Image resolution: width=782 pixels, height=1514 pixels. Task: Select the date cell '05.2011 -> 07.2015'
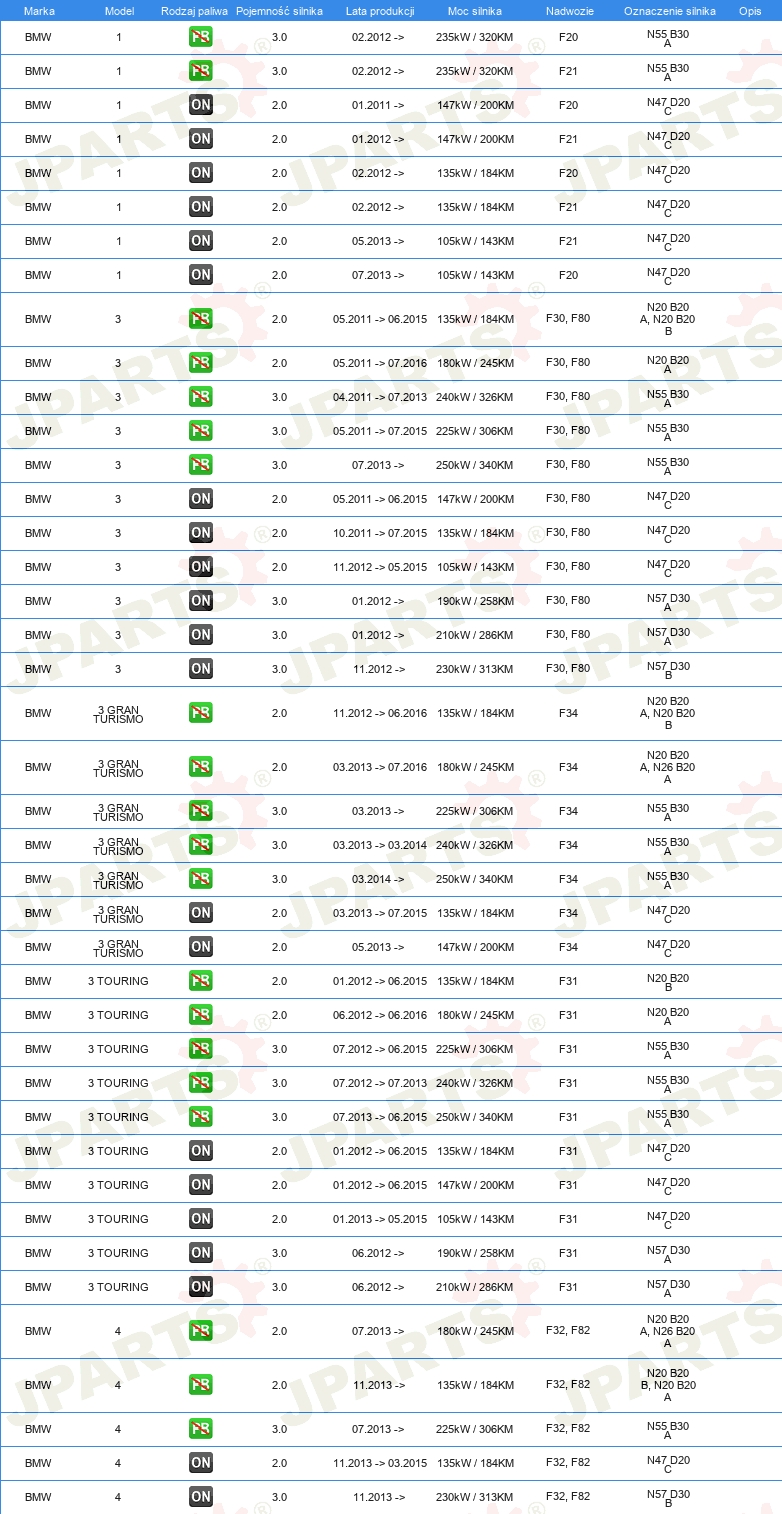click(x=380, y=431)
